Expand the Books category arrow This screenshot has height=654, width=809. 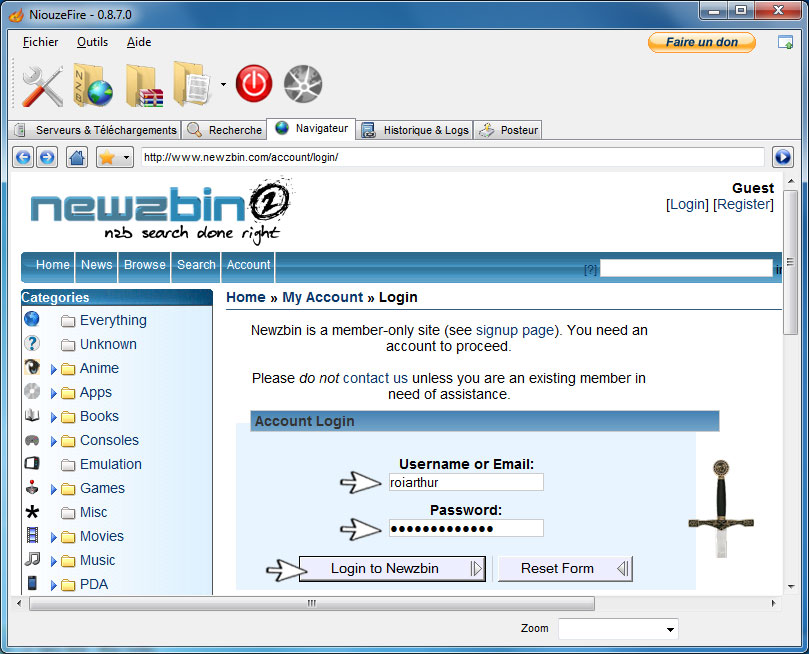coord(53,417)
